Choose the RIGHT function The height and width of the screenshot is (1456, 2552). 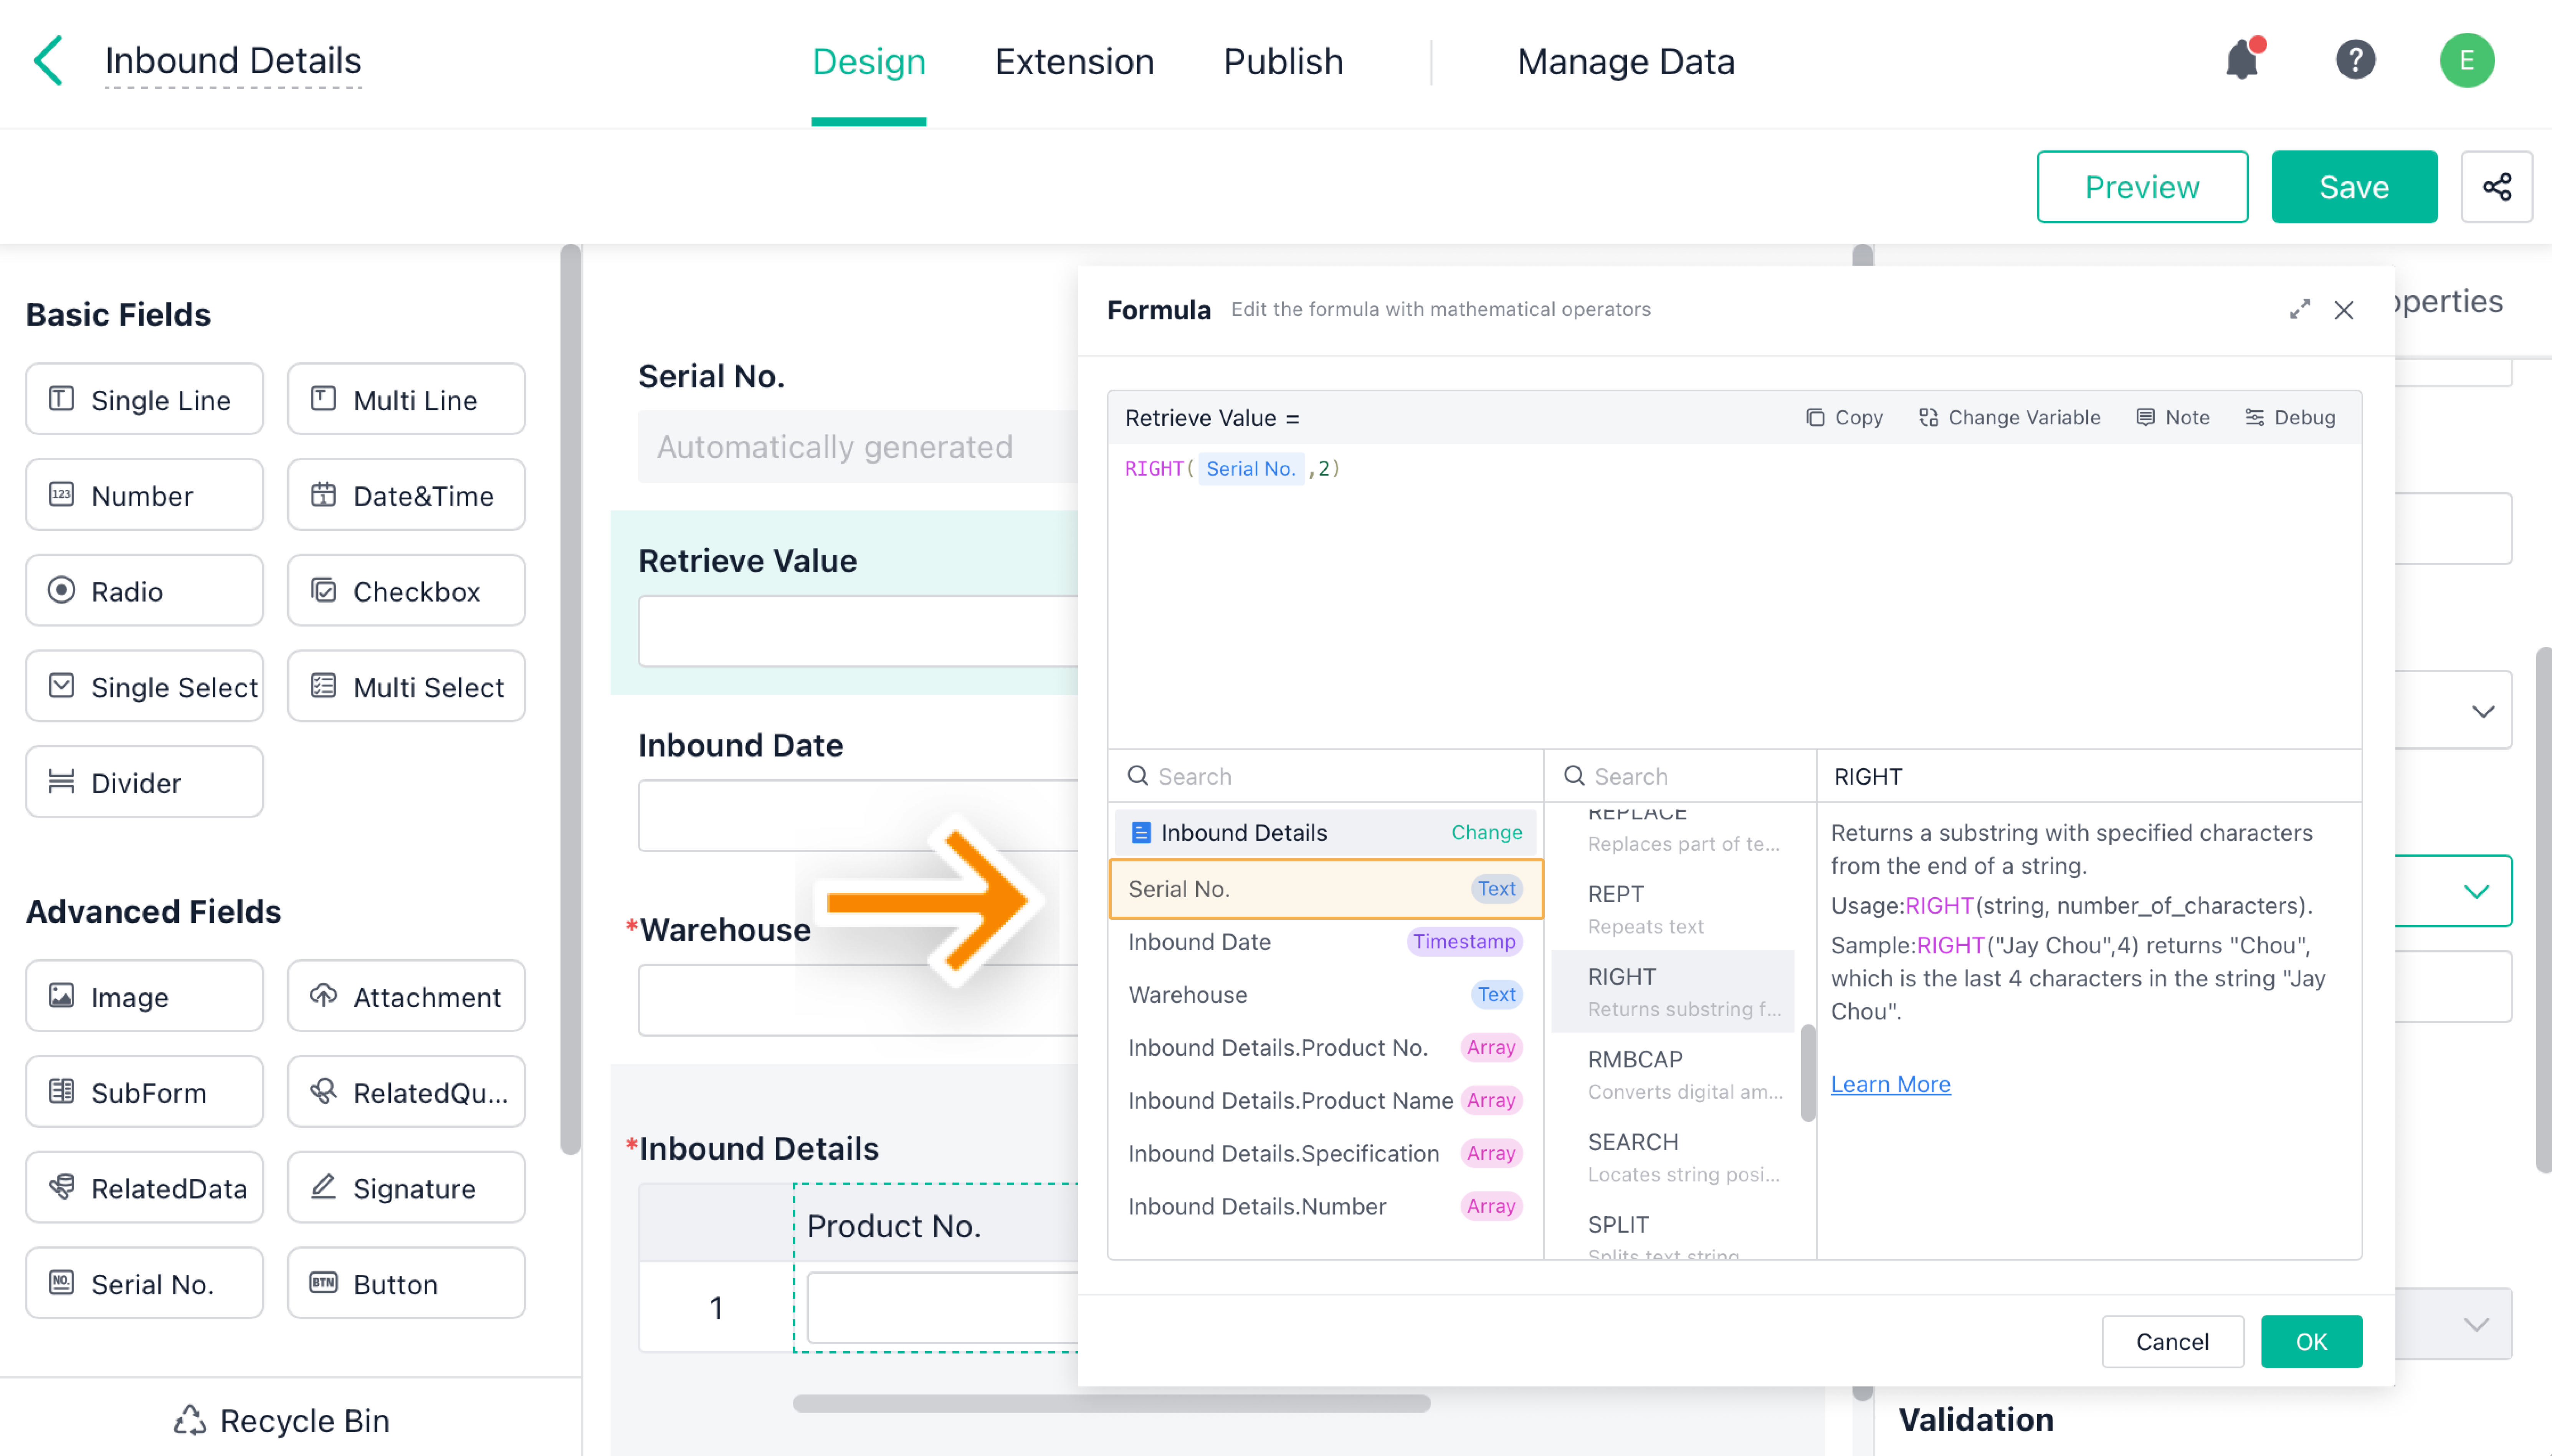click(x=1672, y=992)
